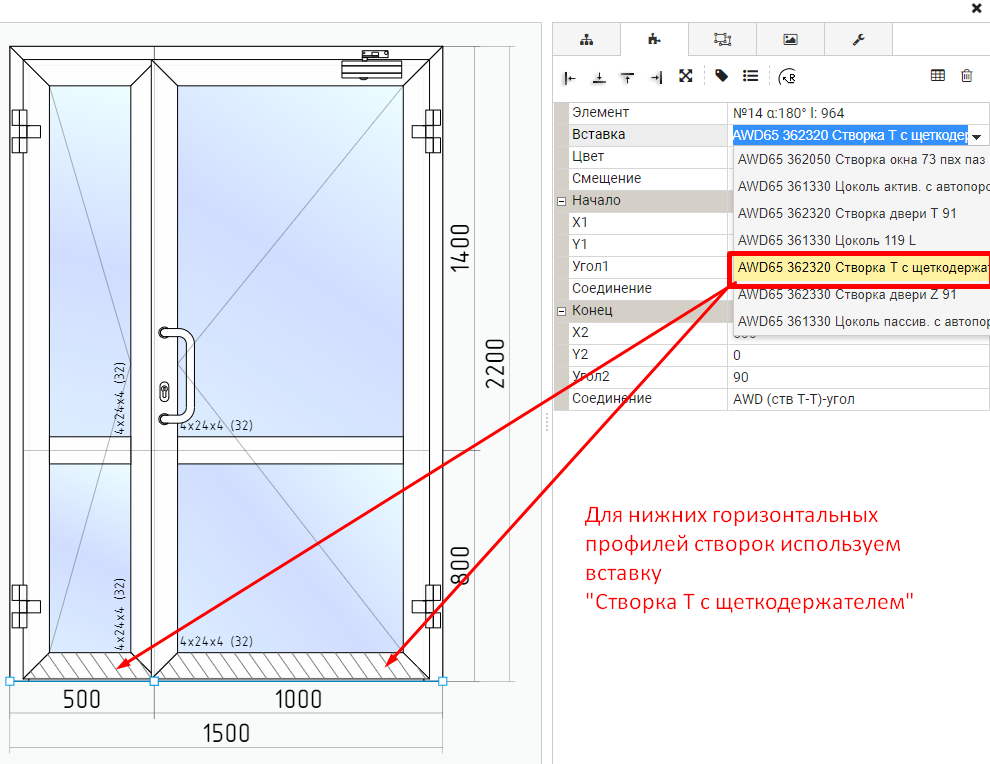The image size is (990, 764).
Task: Open the wrench settings tab
Action: click(x=858, y=40)
